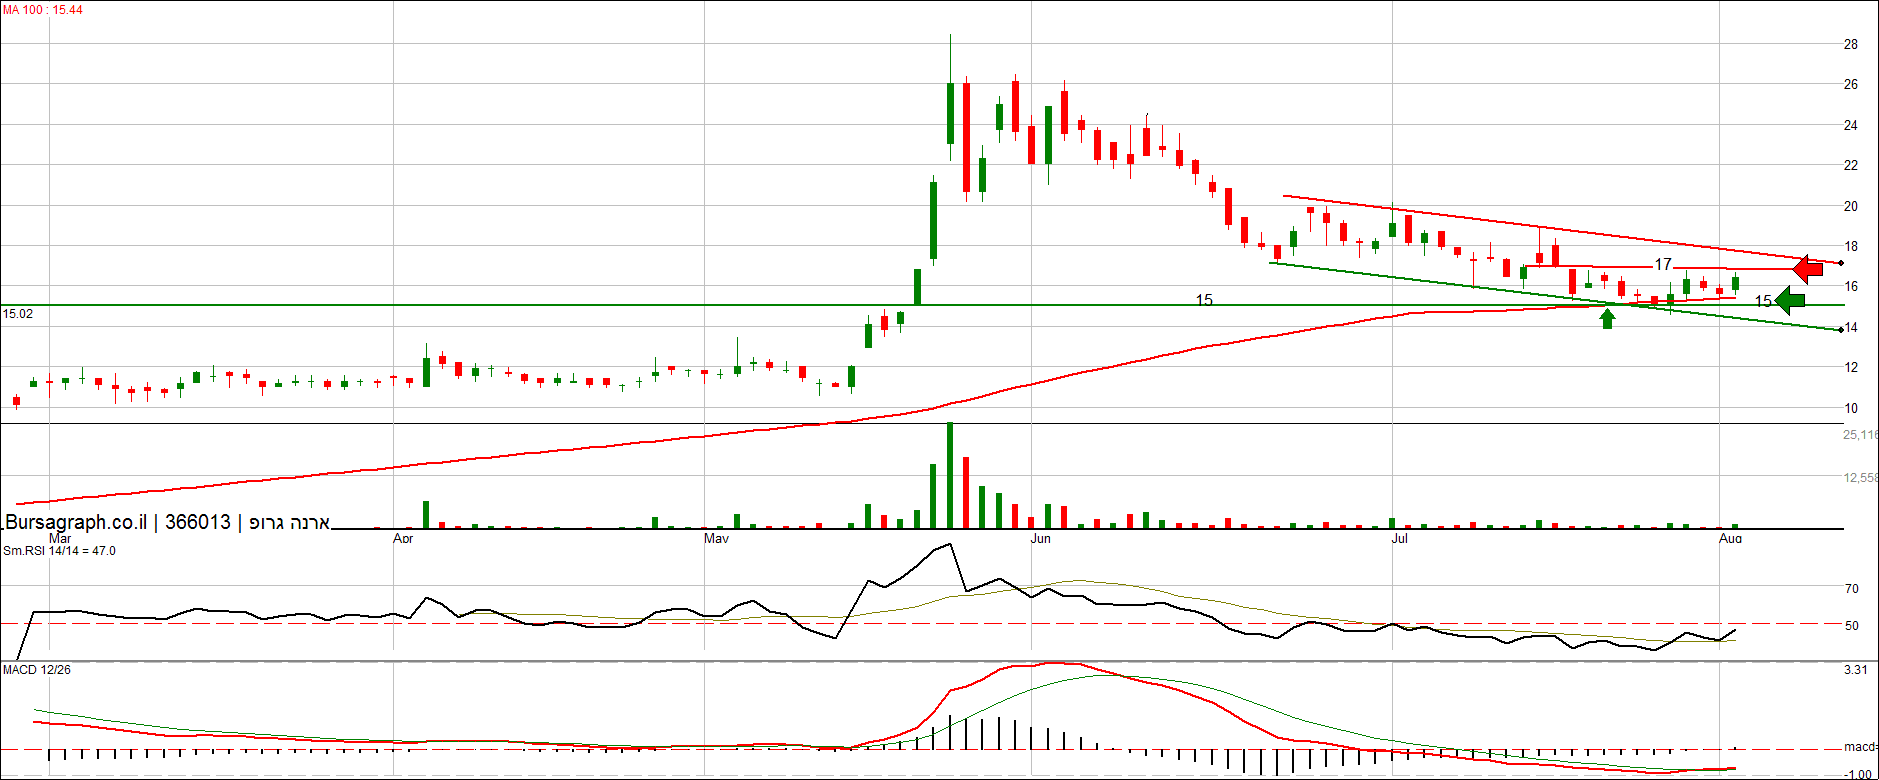
Task: Click the tallest green volume bar
Action: (x=949, y=476)
